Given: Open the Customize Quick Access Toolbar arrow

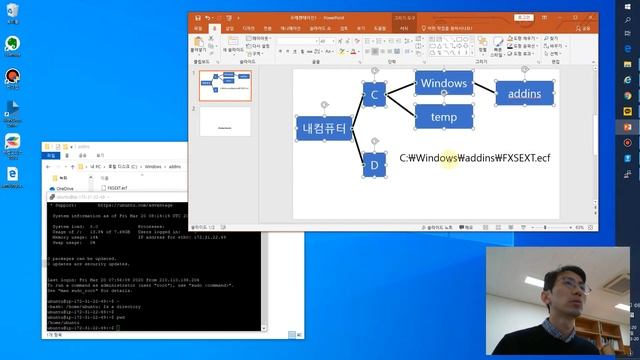Looking at the screenshot, I should [239, 18].
